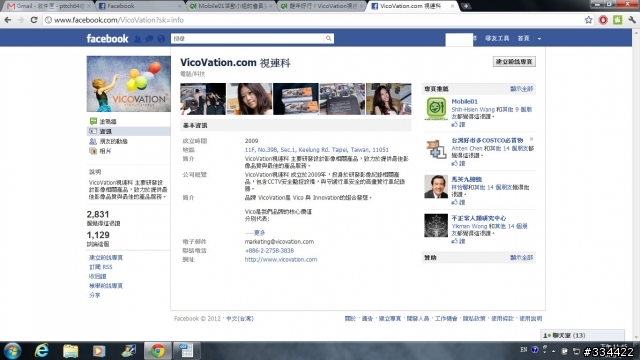The height and width of the screenshot is (360, 640).
Task: Like the page beside the man's photo
Action: pos(458,202)
